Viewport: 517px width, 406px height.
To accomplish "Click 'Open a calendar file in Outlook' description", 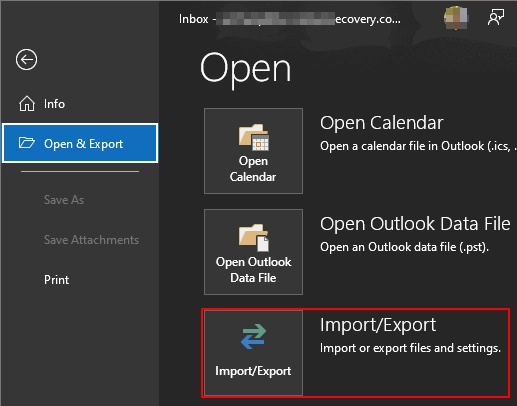I will pyautogui.click(x=418, y=146).
